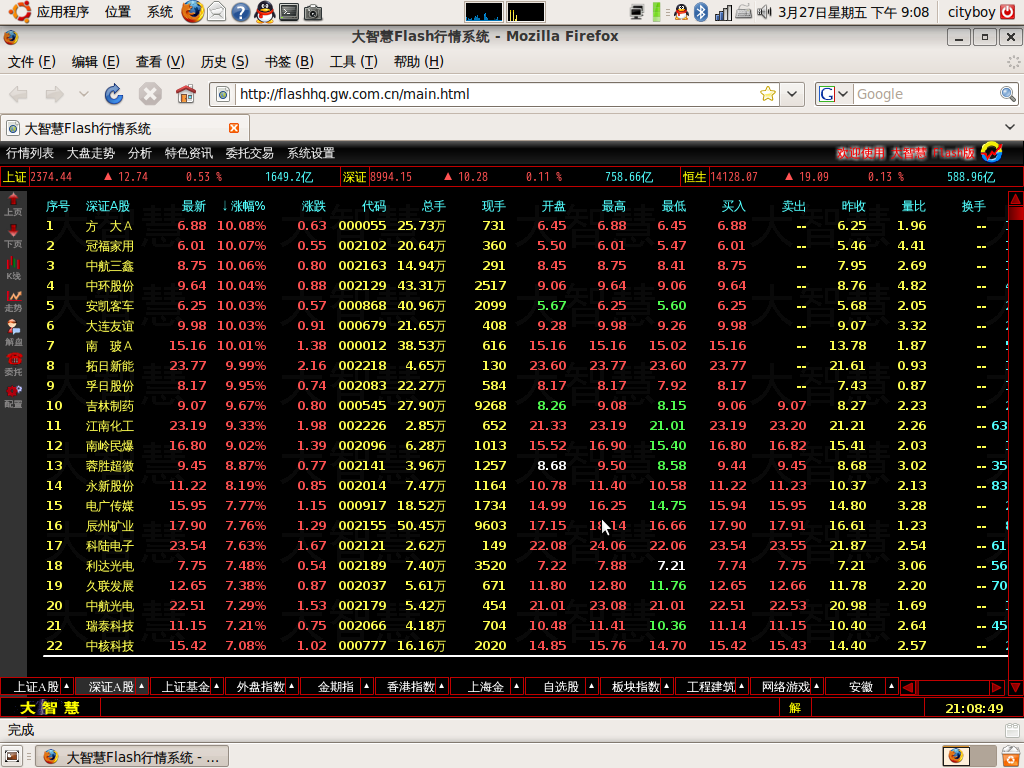Open the 配置 gear settings icon
The image size is (1024, 768).
click(x=13, y=396)
